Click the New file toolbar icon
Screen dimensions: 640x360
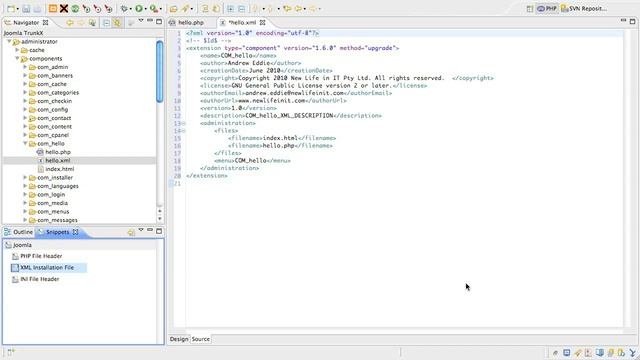11,9
